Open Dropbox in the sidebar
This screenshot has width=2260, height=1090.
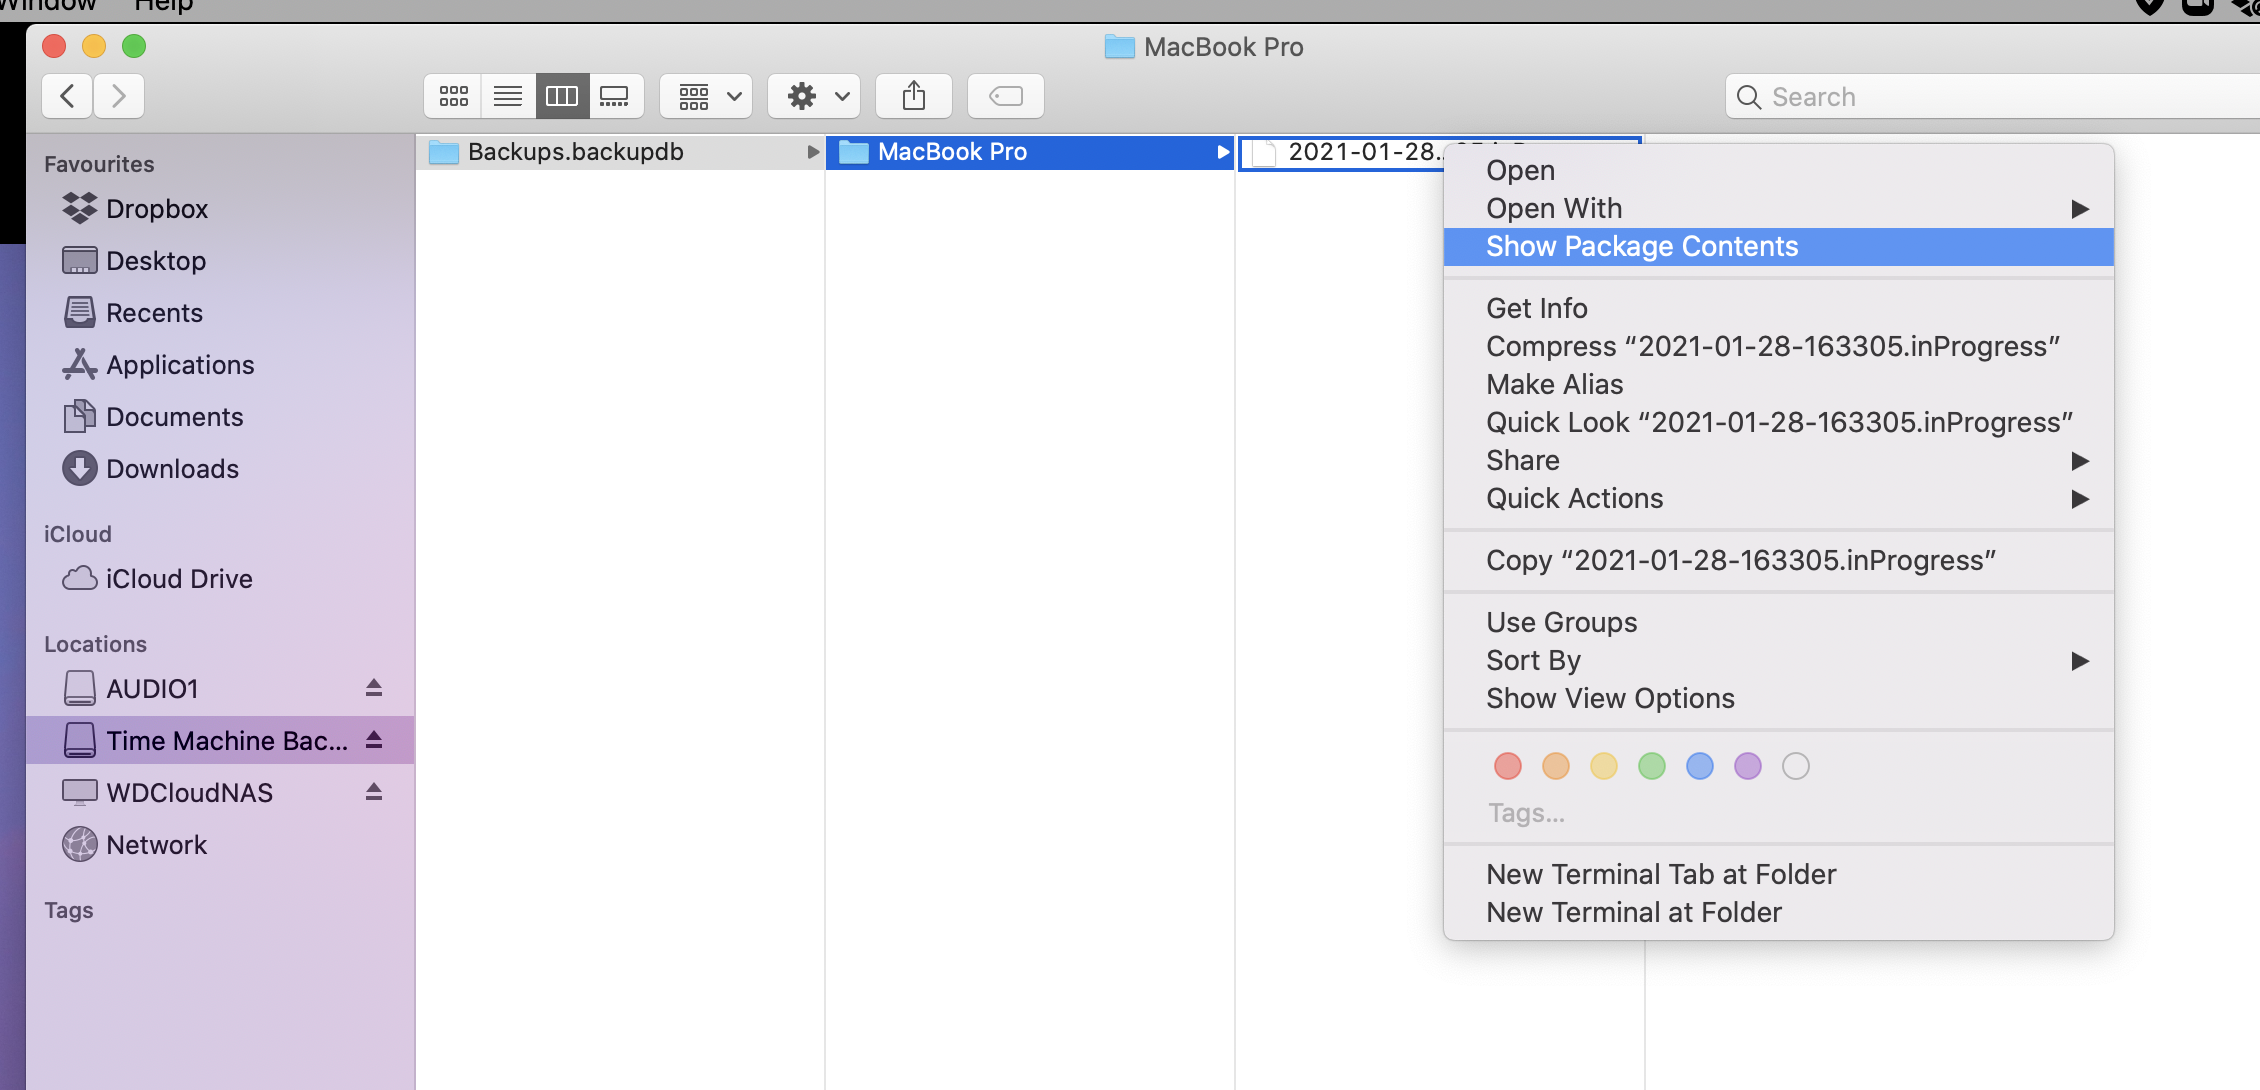click(156, 208)
